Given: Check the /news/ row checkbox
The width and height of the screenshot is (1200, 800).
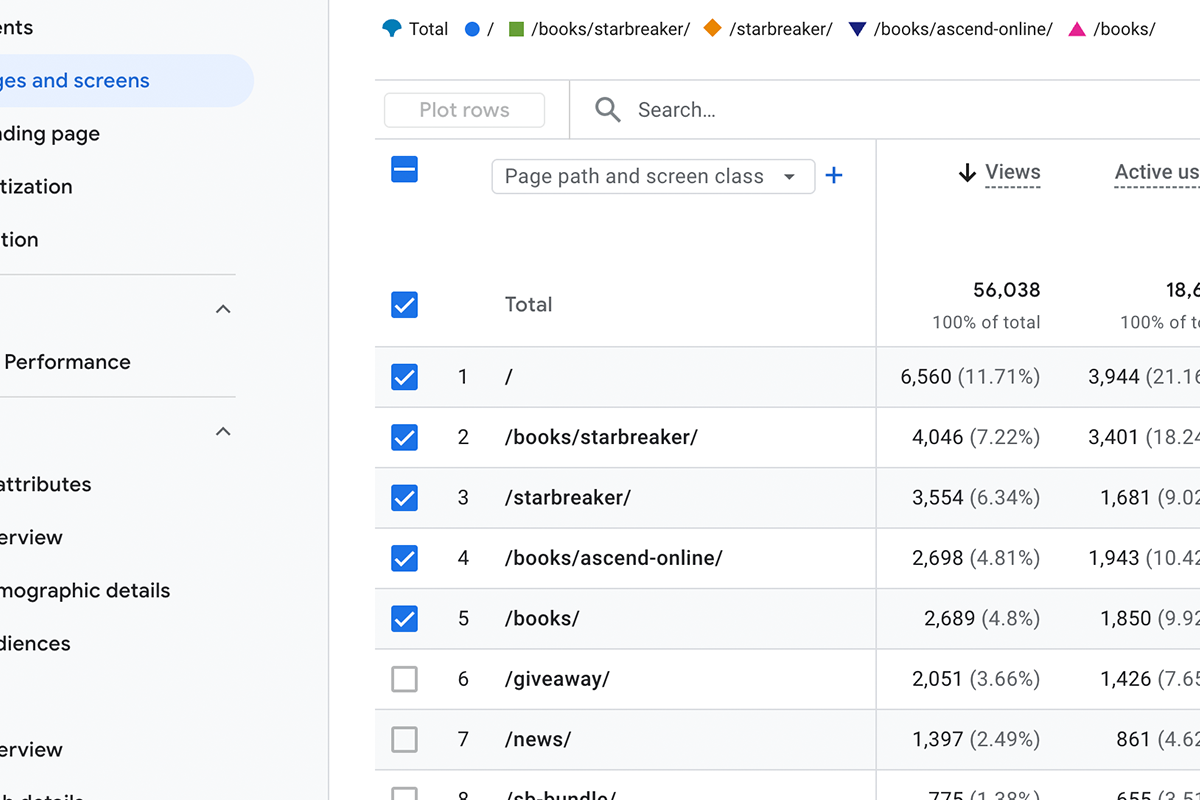Looking at the screenshot, I should (404, 739).
